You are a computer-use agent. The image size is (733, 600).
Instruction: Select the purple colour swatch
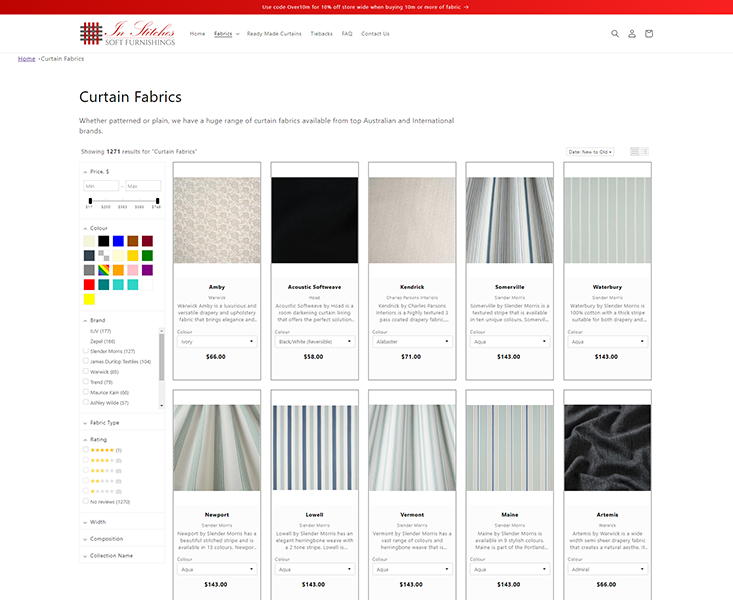coord(147,270)
